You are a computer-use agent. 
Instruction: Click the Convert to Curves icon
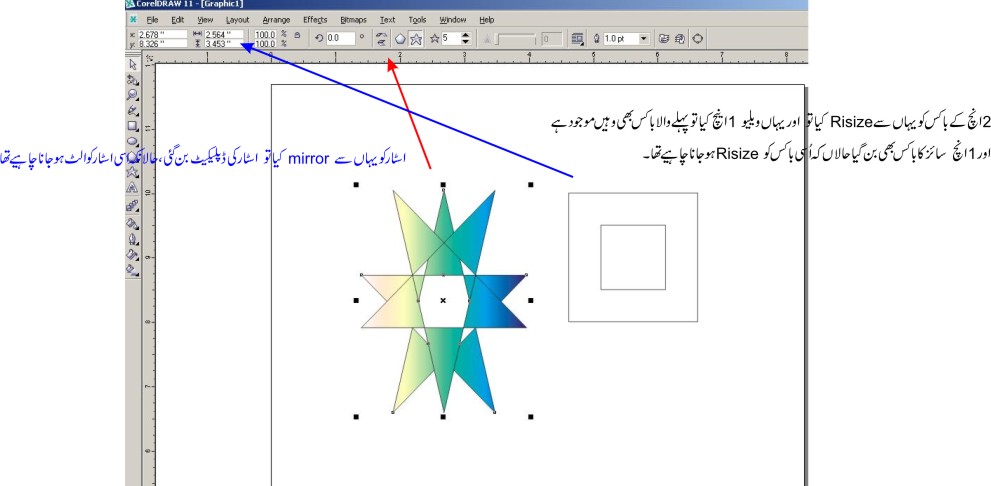coord(697,39)
